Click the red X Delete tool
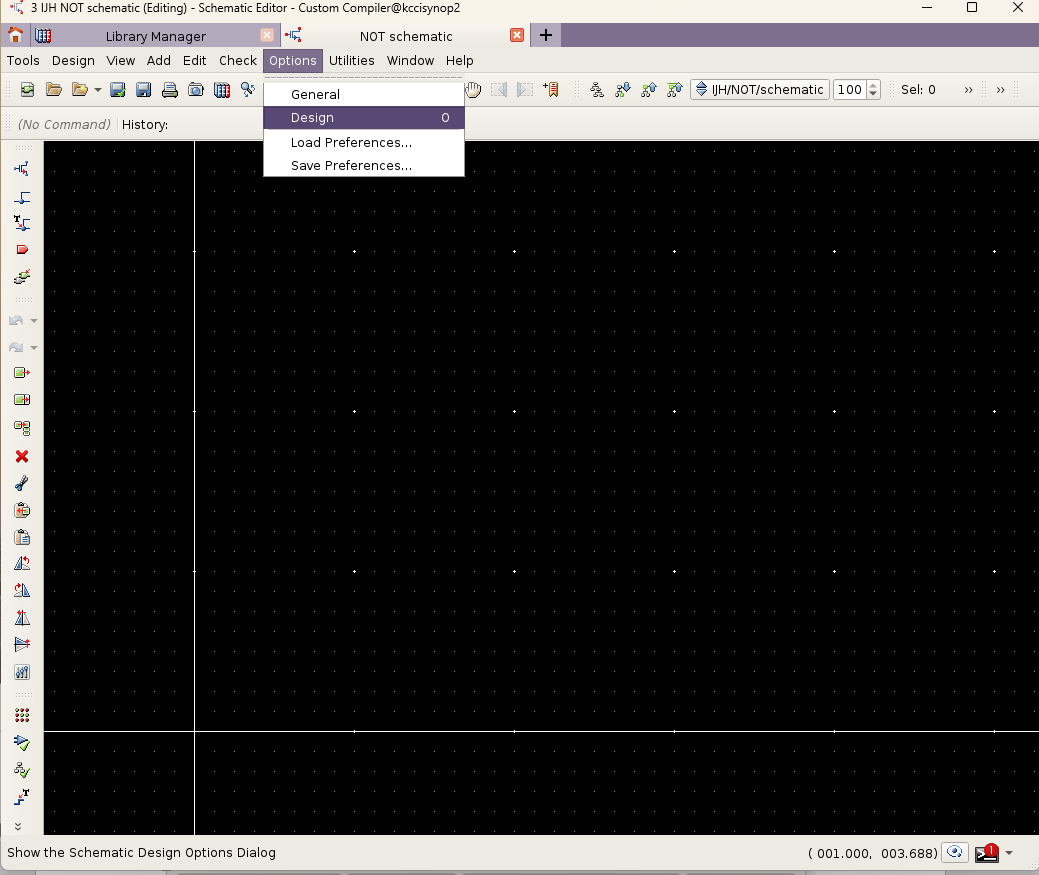This screenshot has height=875, width=1039. 22,456
